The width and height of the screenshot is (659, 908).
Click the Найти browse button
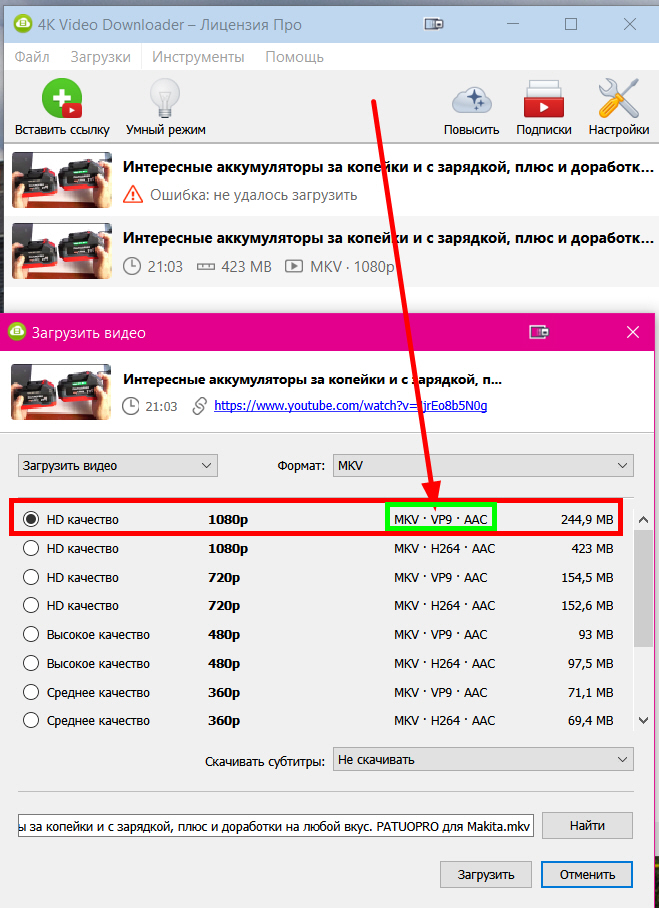click(x=587, y=826)
